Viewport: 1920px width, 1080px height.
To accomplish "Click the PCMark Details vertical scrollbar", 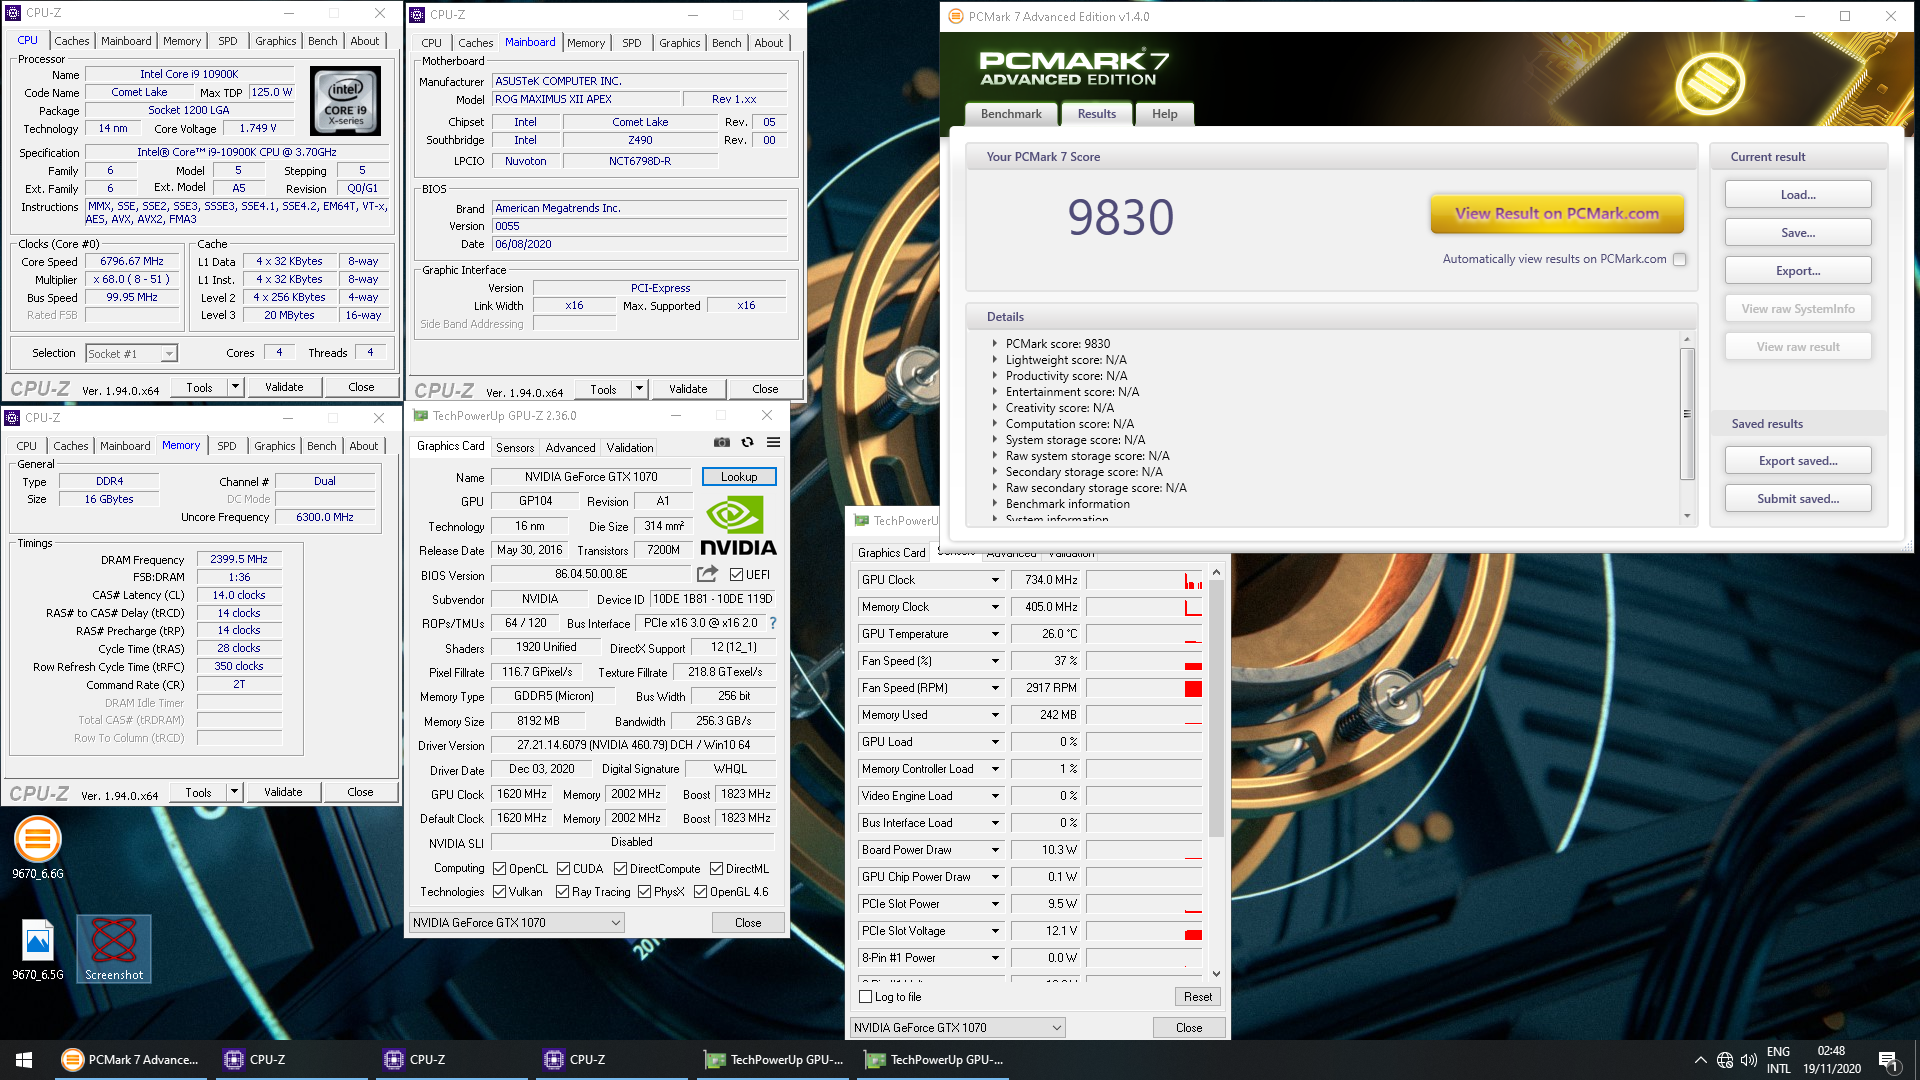I will pyautogui.click(x=1687, y=413).
